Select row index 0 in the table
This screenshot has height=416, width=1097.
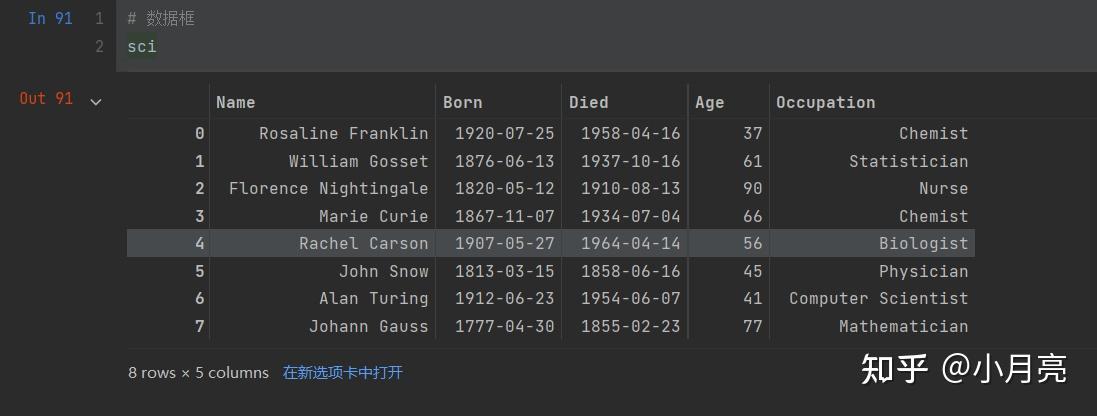point(200,133)
